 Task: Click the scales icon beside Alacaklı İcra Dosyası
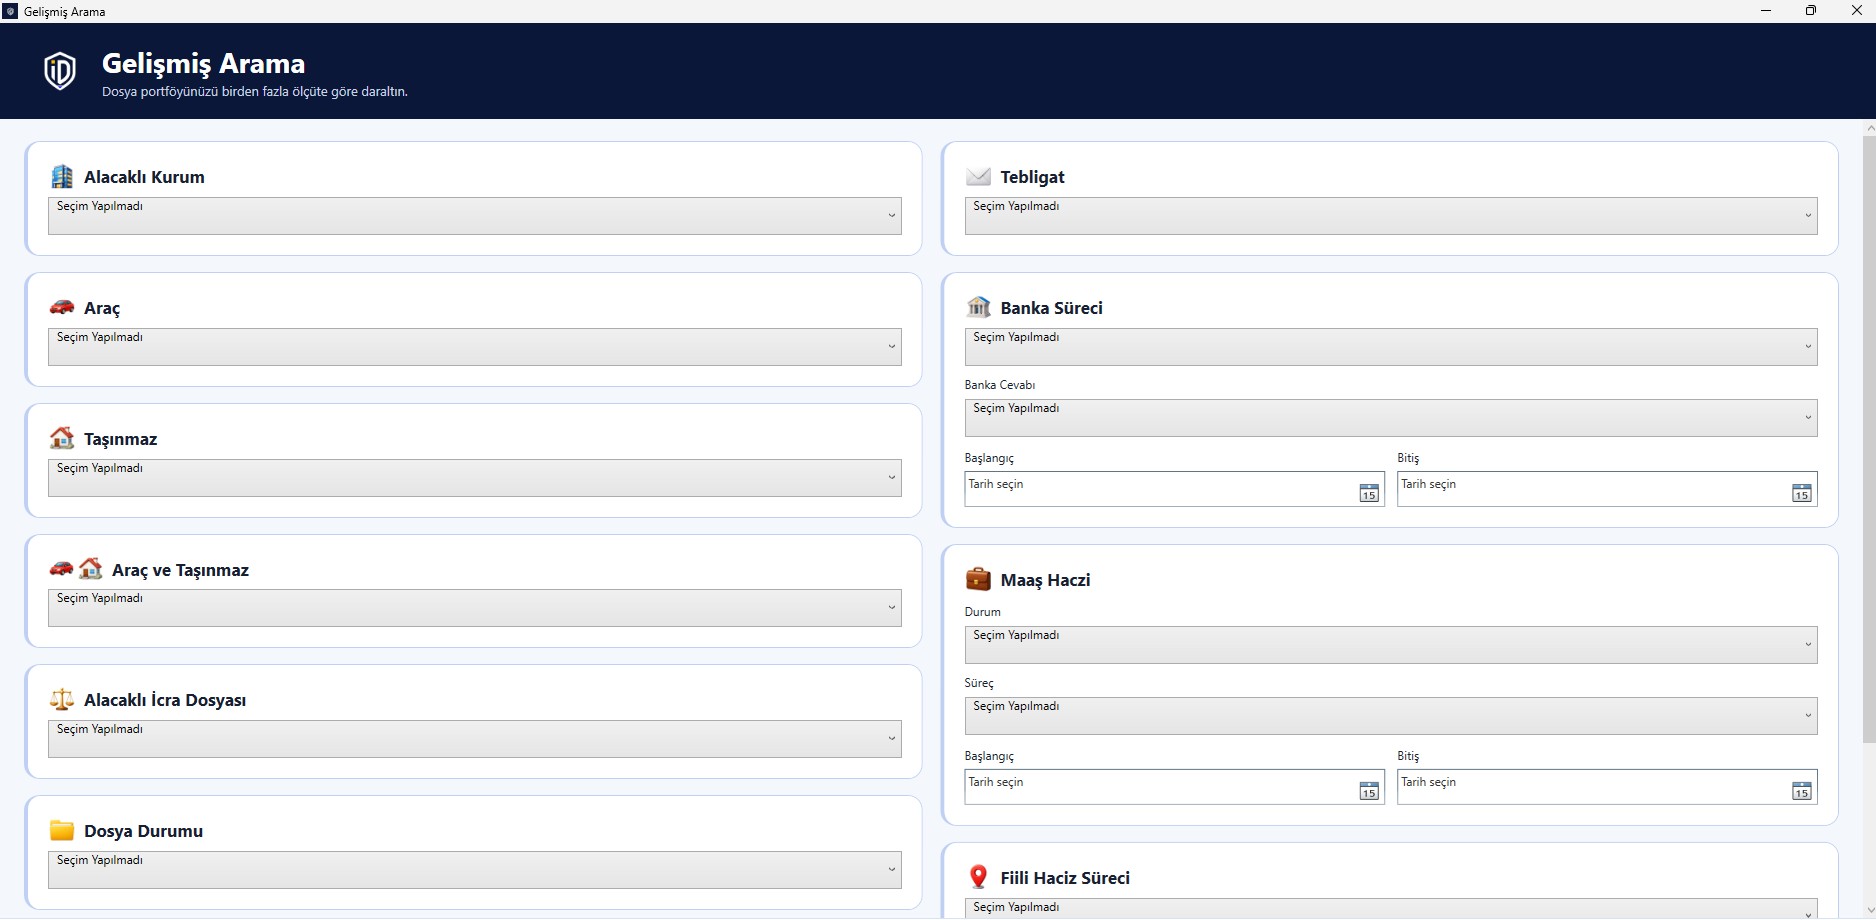click(62, 700)
